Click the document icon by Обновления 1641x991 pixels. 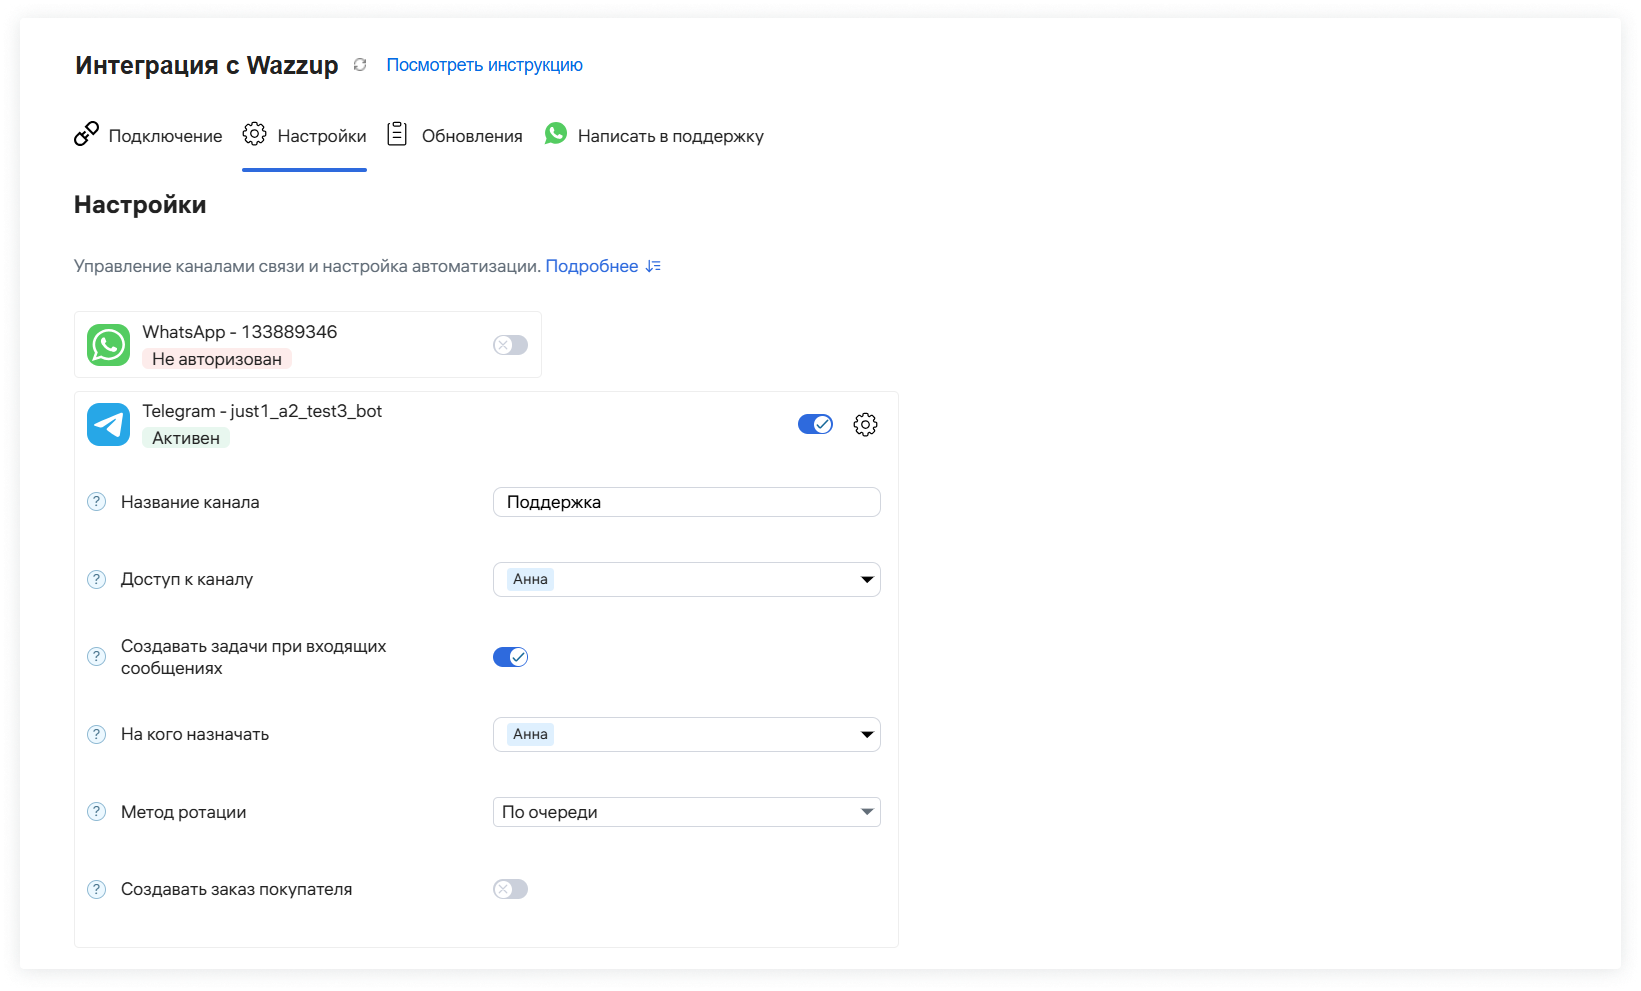click(x=397, y=134)
